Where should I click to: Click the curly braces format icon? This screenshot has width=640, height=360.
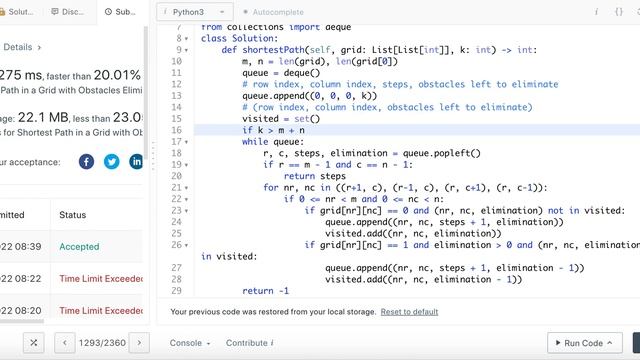pyautogui.click(x=619, y=12)
